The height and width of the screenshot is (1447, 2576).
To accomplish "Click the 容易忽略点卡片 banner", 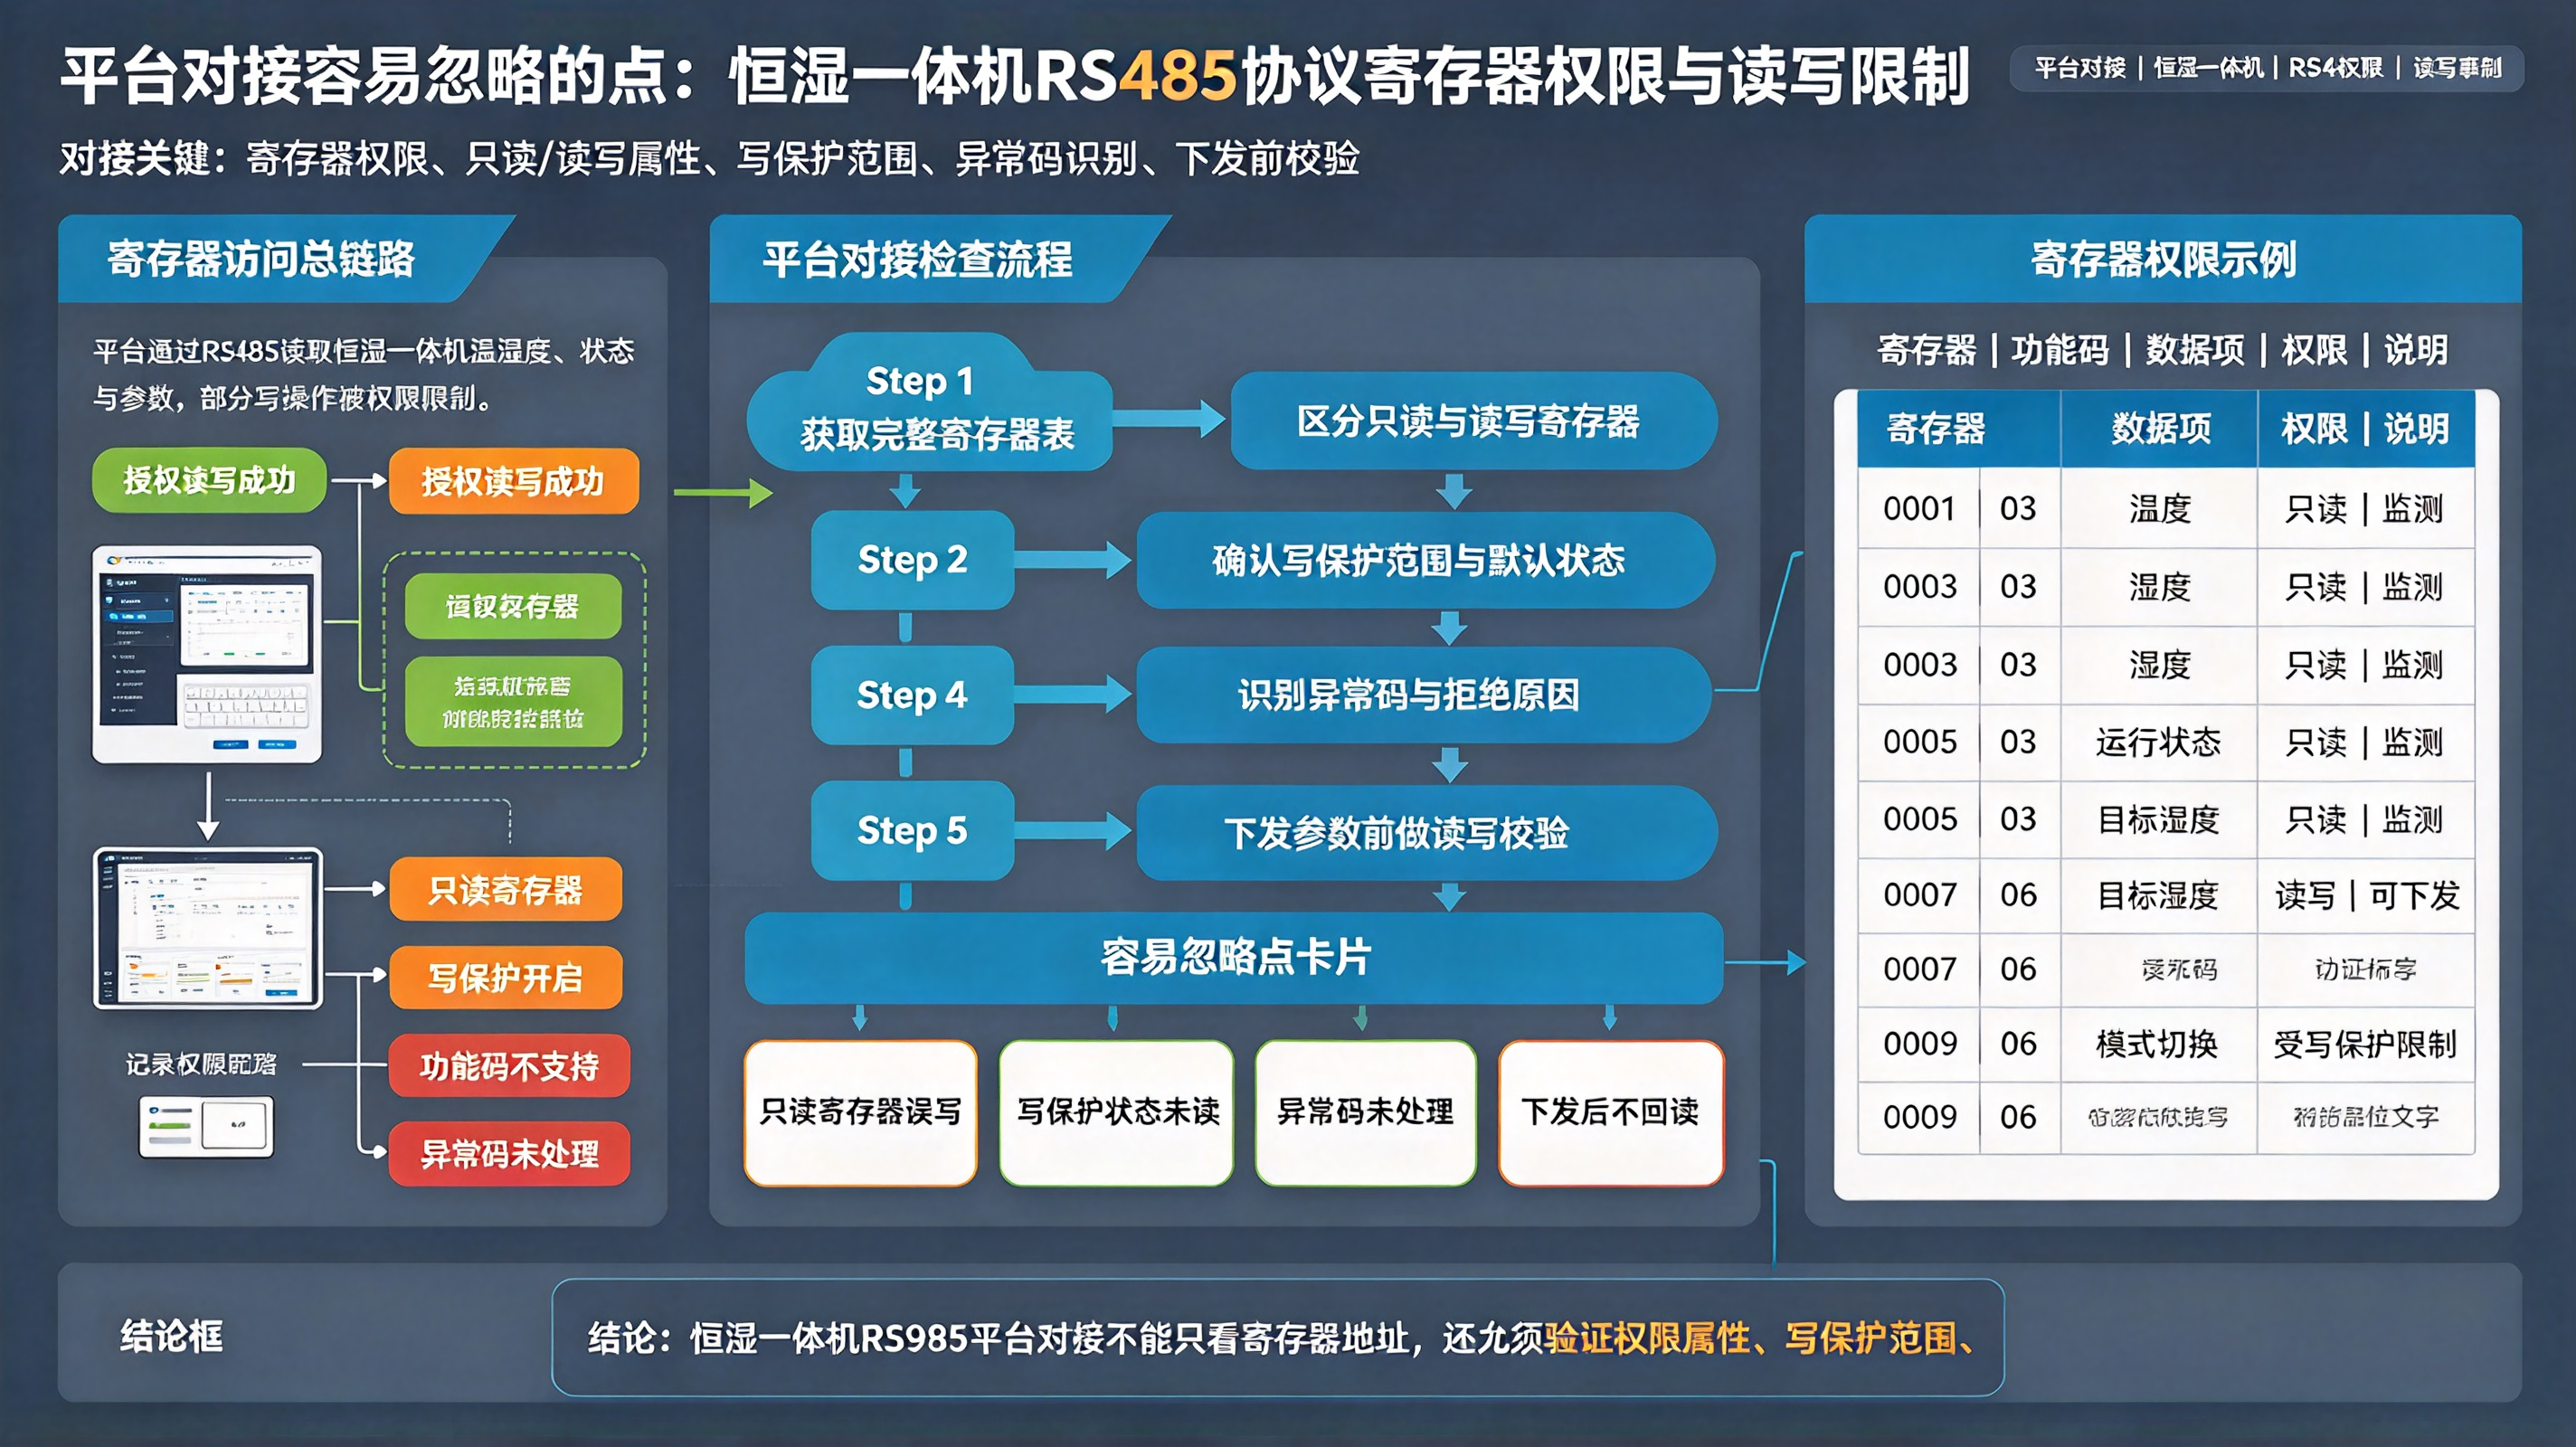I will click(x=1234, y=958).
